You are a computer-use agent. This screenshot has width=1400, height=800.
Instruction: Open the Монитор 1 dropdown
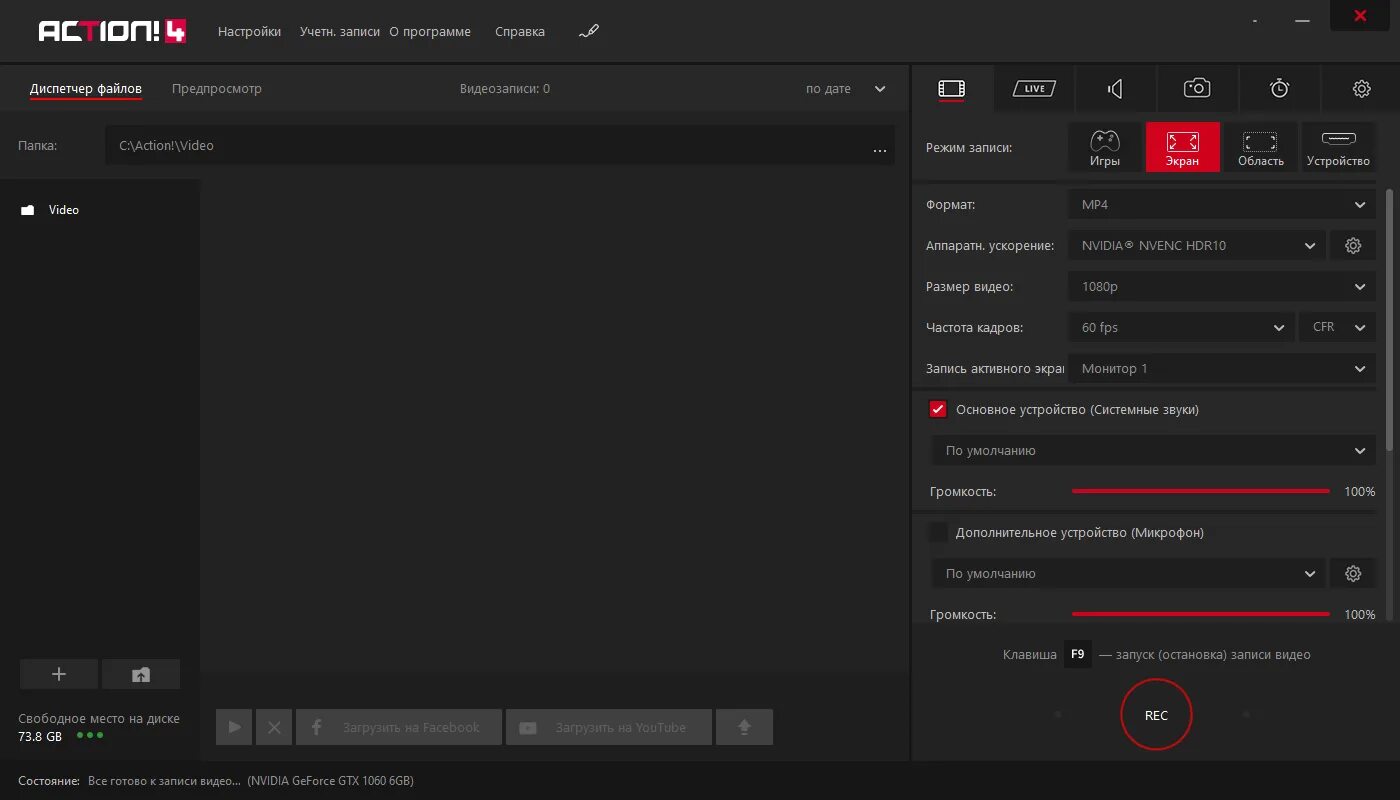click(x=1222, y=368)
